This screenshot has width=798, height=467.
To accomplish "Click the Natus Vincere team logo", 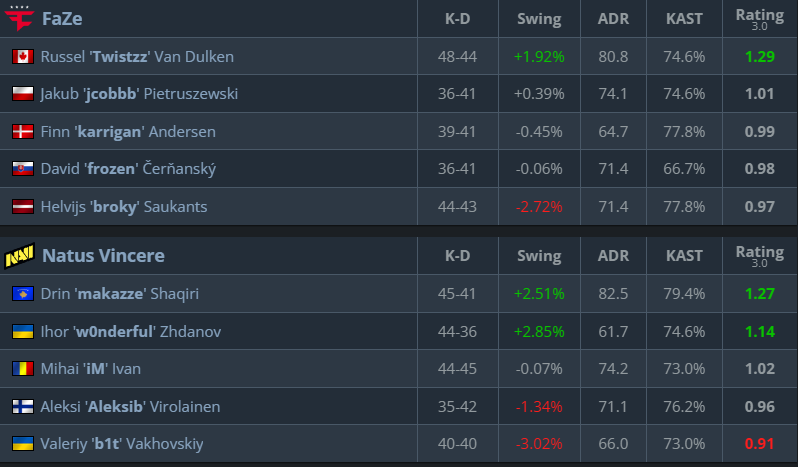I will pyautogui.click(x=19, y=256).
